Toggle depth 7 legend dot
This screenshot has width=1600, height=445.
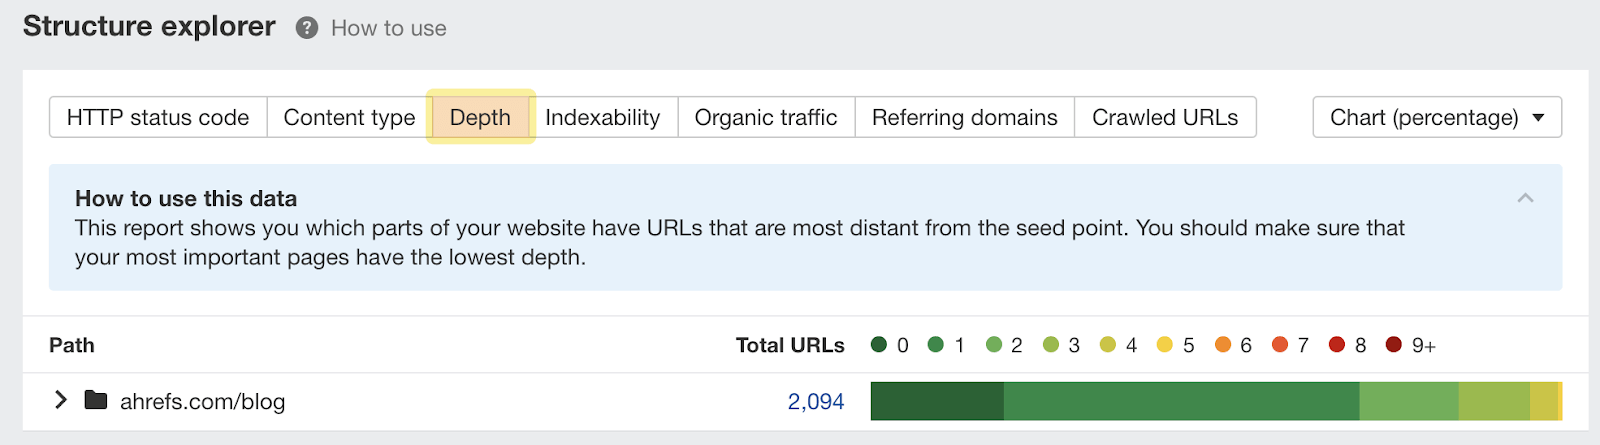[x=1280, y=344]
